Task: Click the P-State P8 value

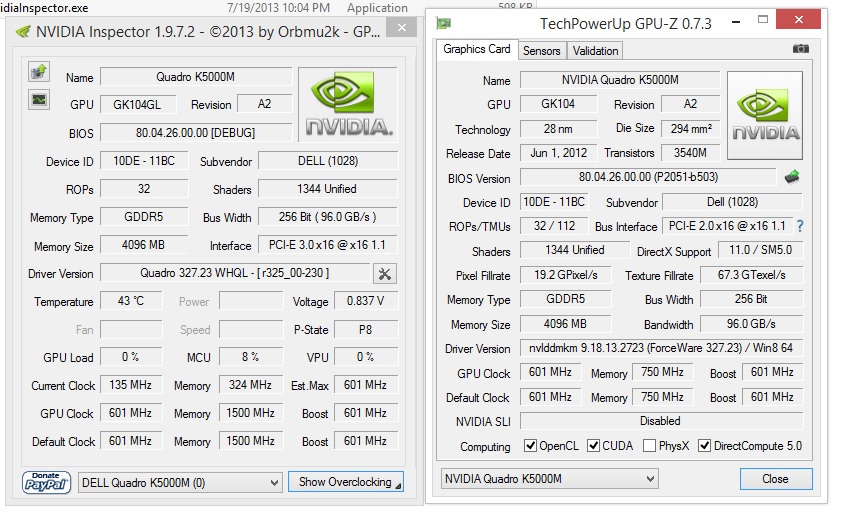Action: click(x=366, y=329)
